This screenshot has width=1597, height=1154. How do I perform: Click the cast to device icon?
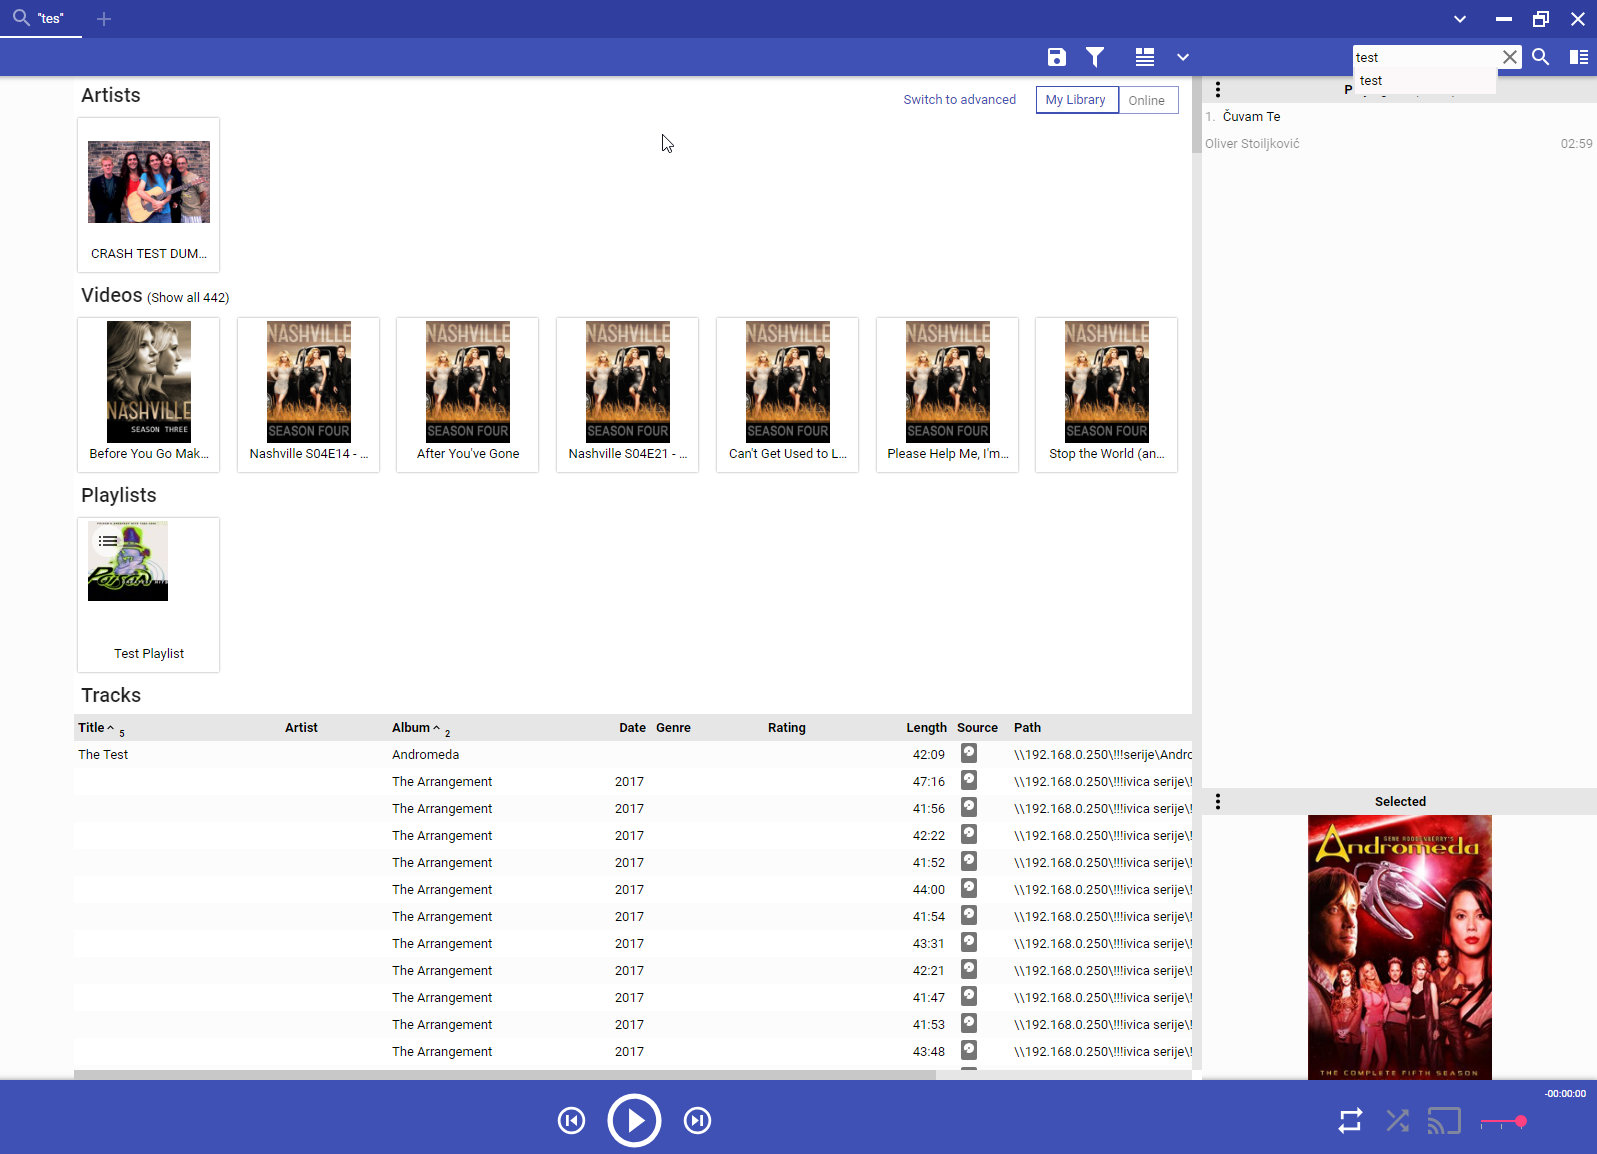pyautogui.click(x=1443, y=1121)
